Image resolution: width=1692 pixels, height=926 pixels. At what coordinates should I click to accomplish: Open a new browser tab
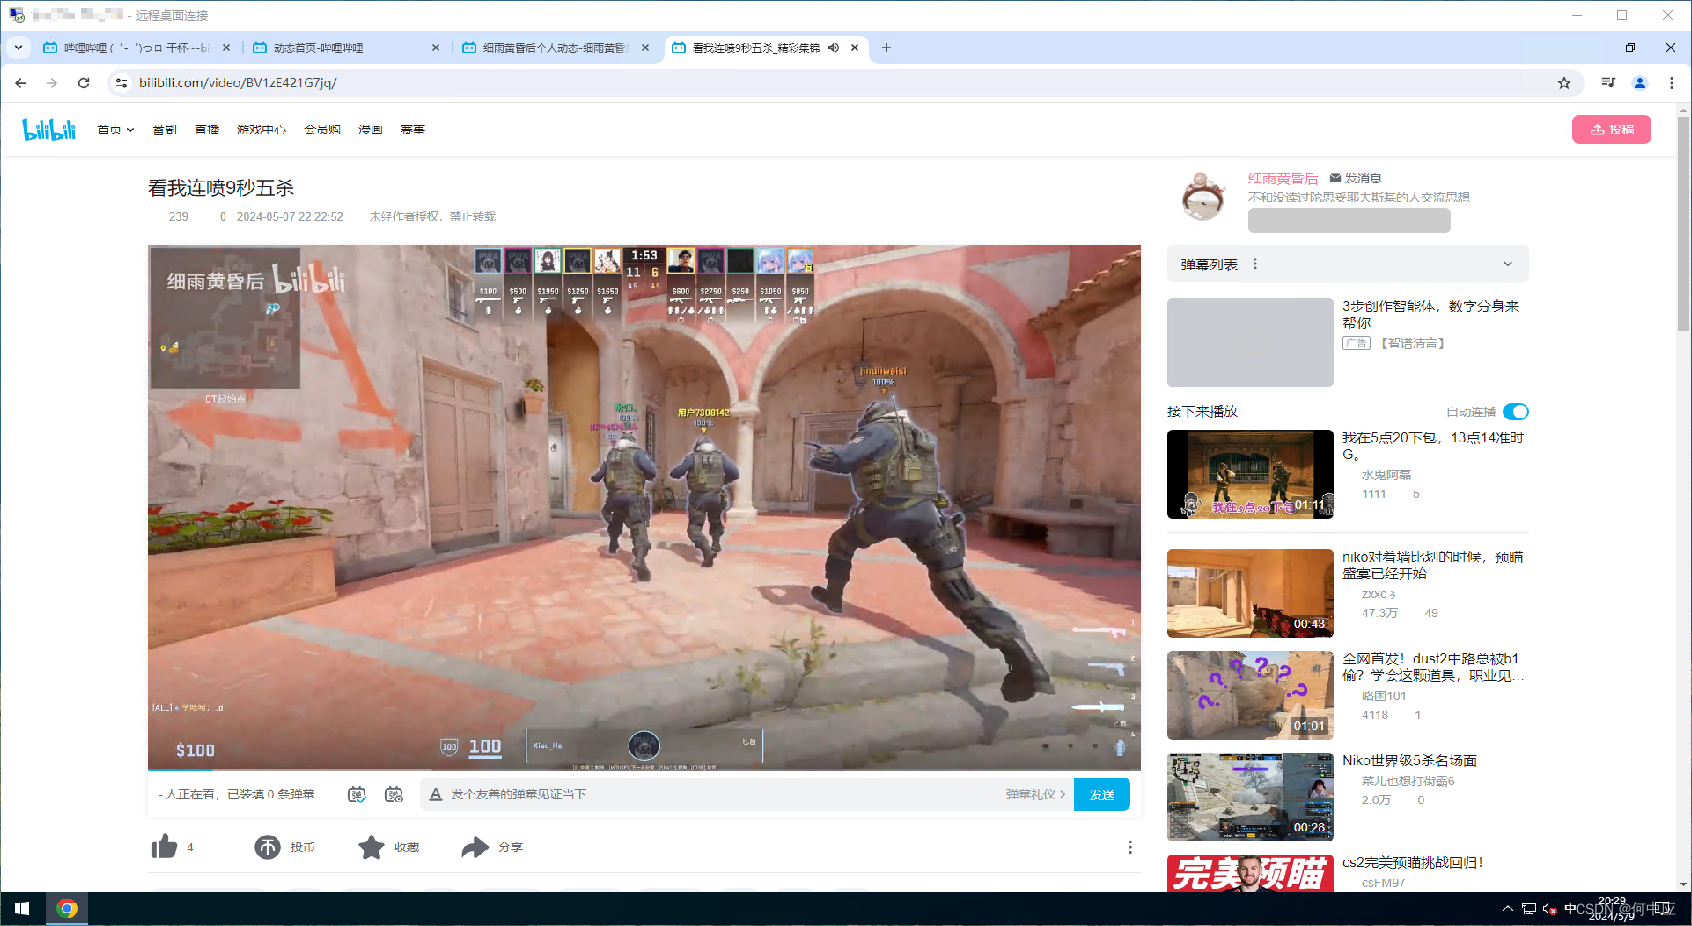886,47
